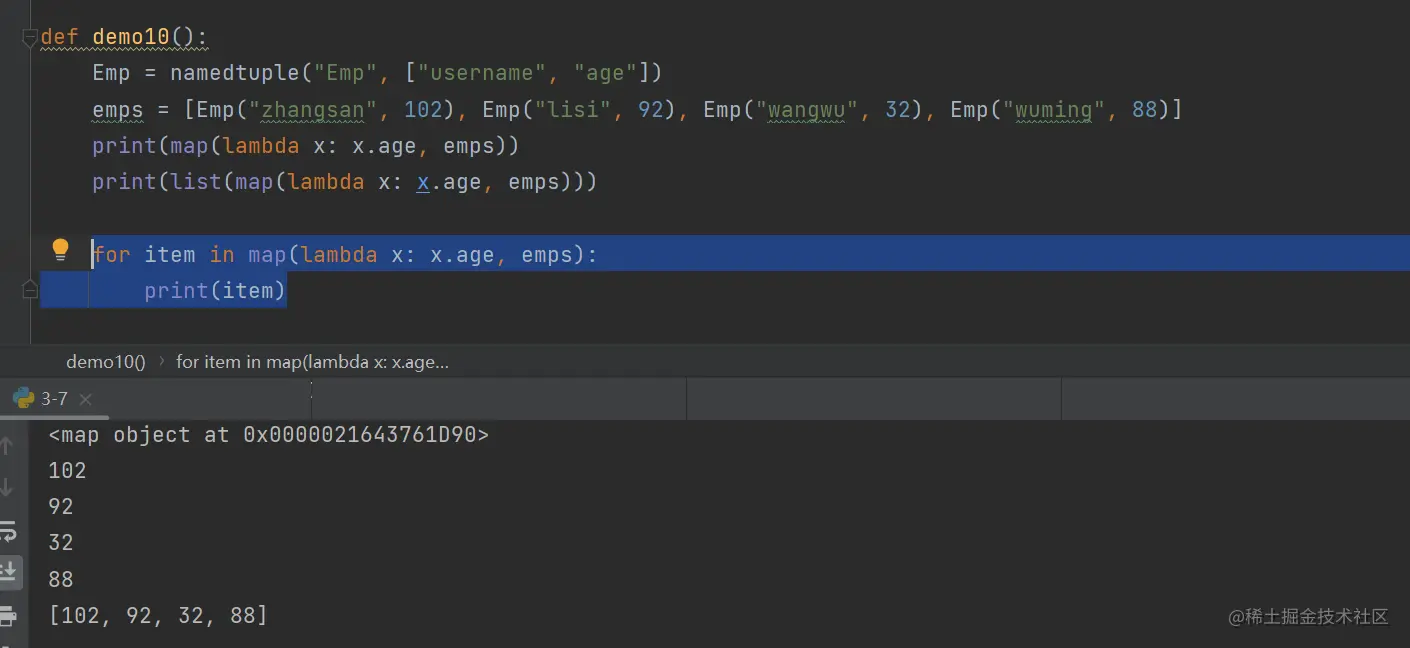Toggle scroll to end of output

pyautogui.click(x=9, y=571)
